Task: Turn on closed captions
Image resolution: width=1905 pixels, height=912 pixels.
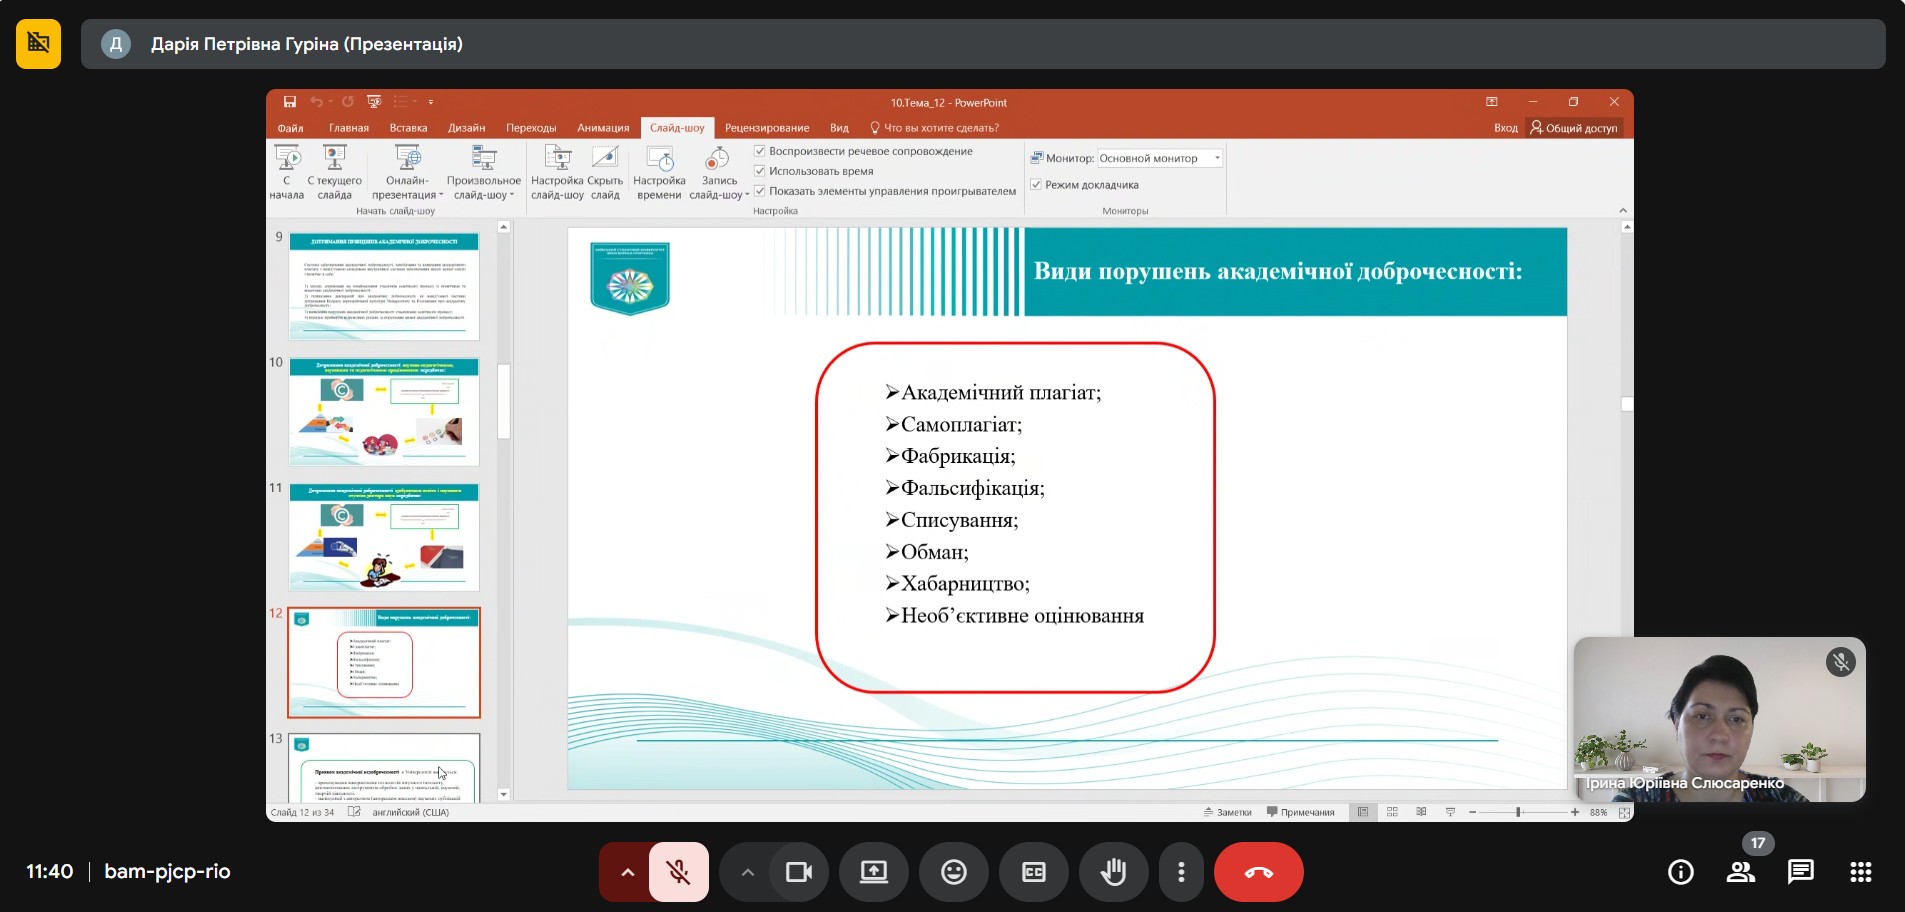Action: pyautogui.click(x=1033, y=872)
